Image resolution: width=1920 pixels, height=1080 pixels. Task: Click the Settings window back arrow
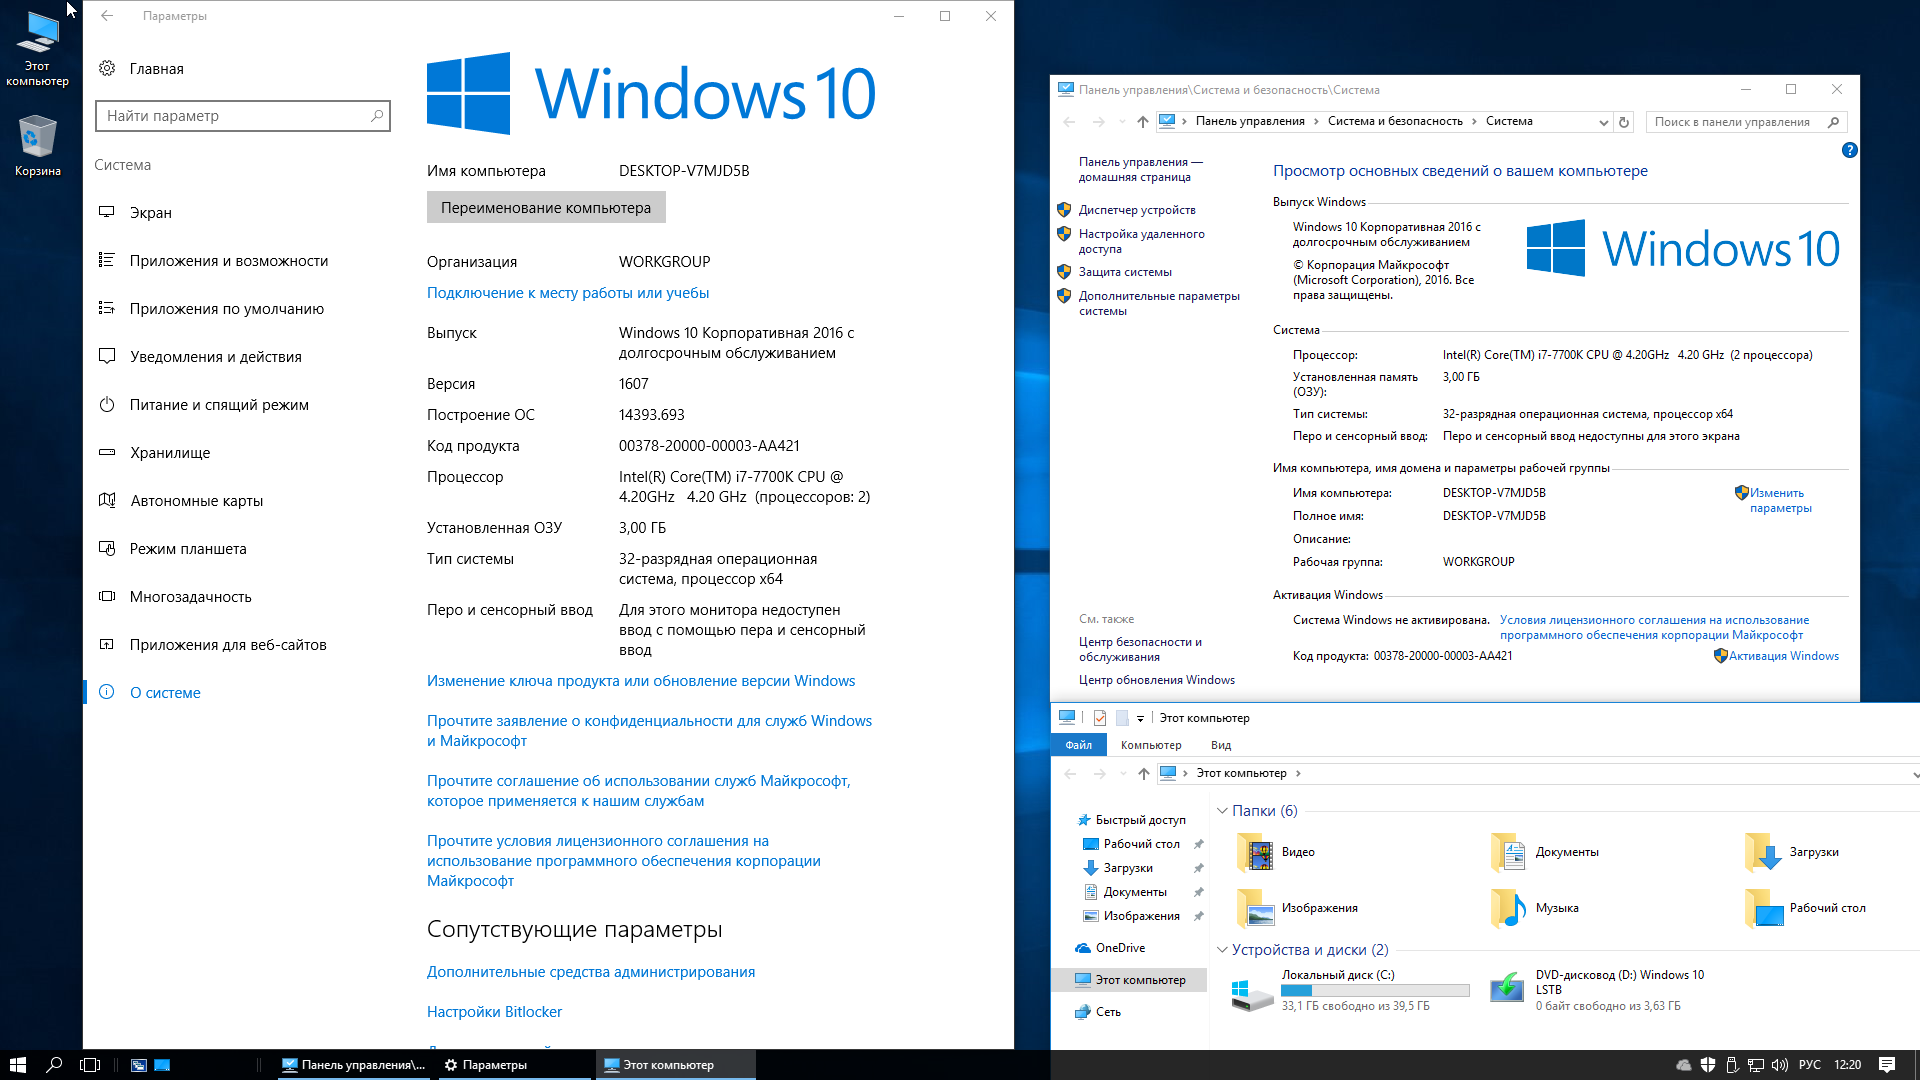[x=107, y=16]
